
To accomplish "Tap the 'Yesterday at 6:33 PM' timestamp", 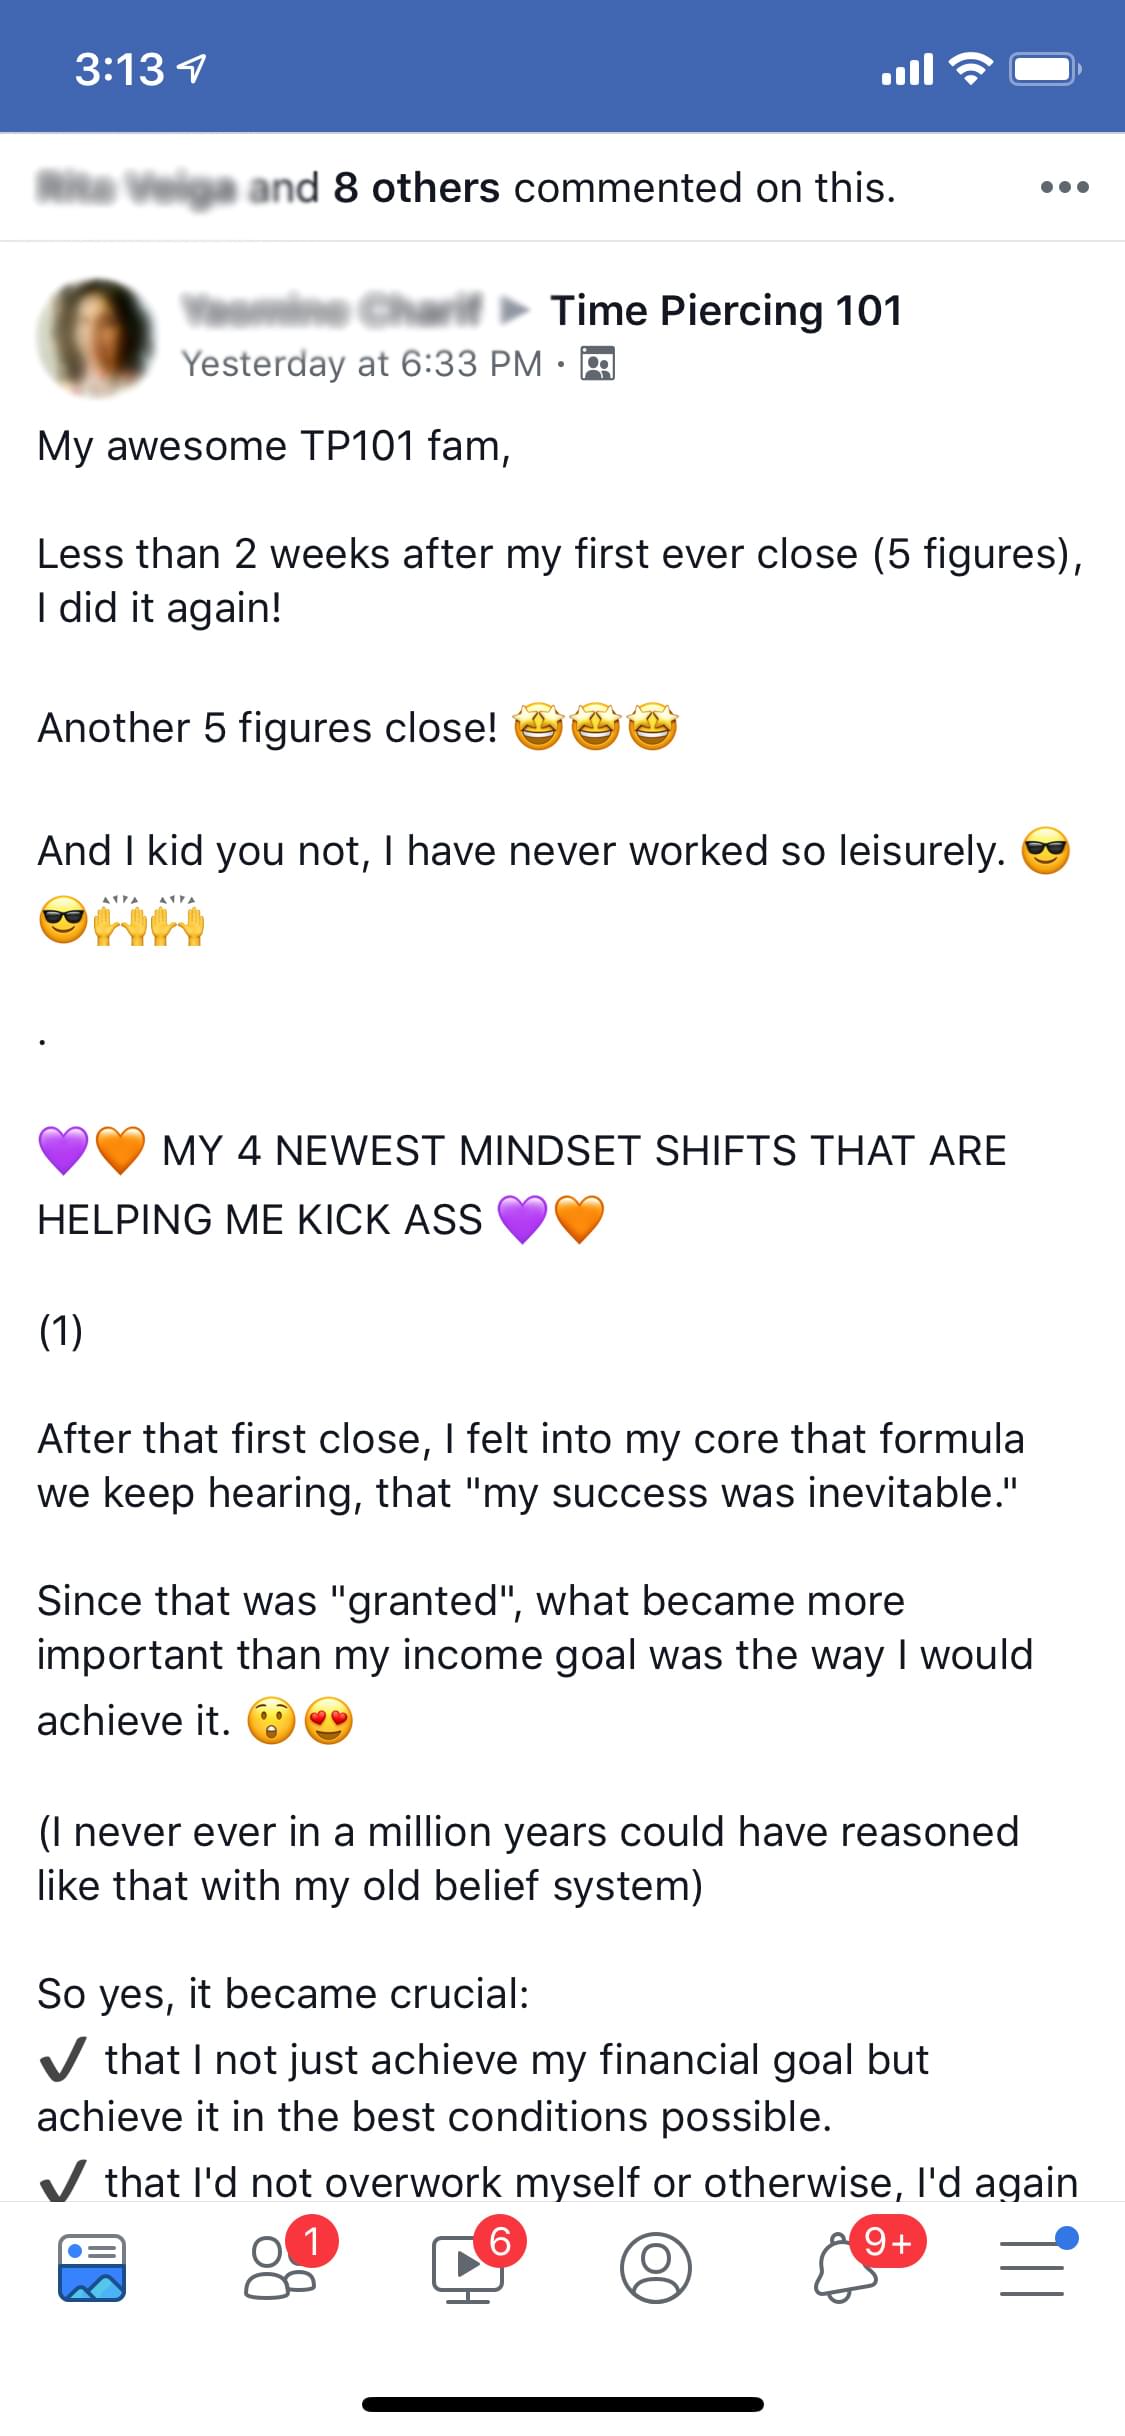I will [x=362, y=364].
